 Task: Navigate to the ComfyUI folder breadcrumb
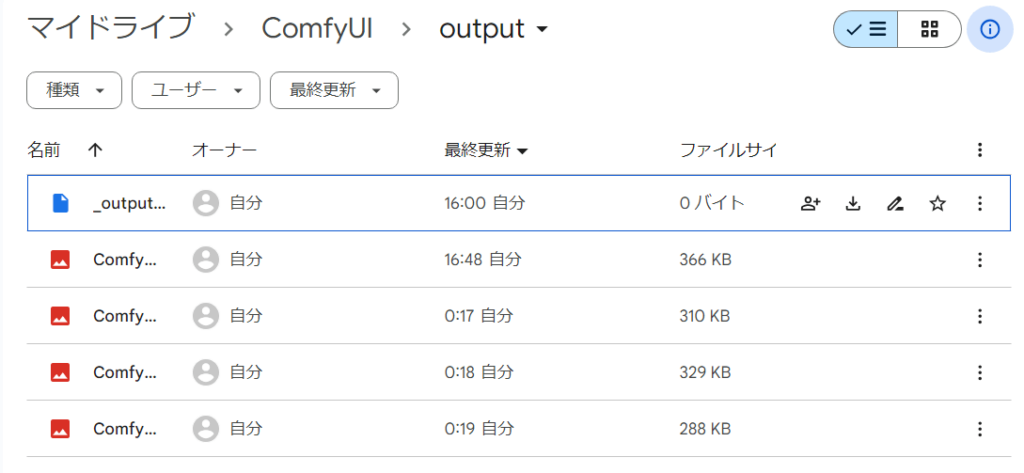tap(317, 29)
